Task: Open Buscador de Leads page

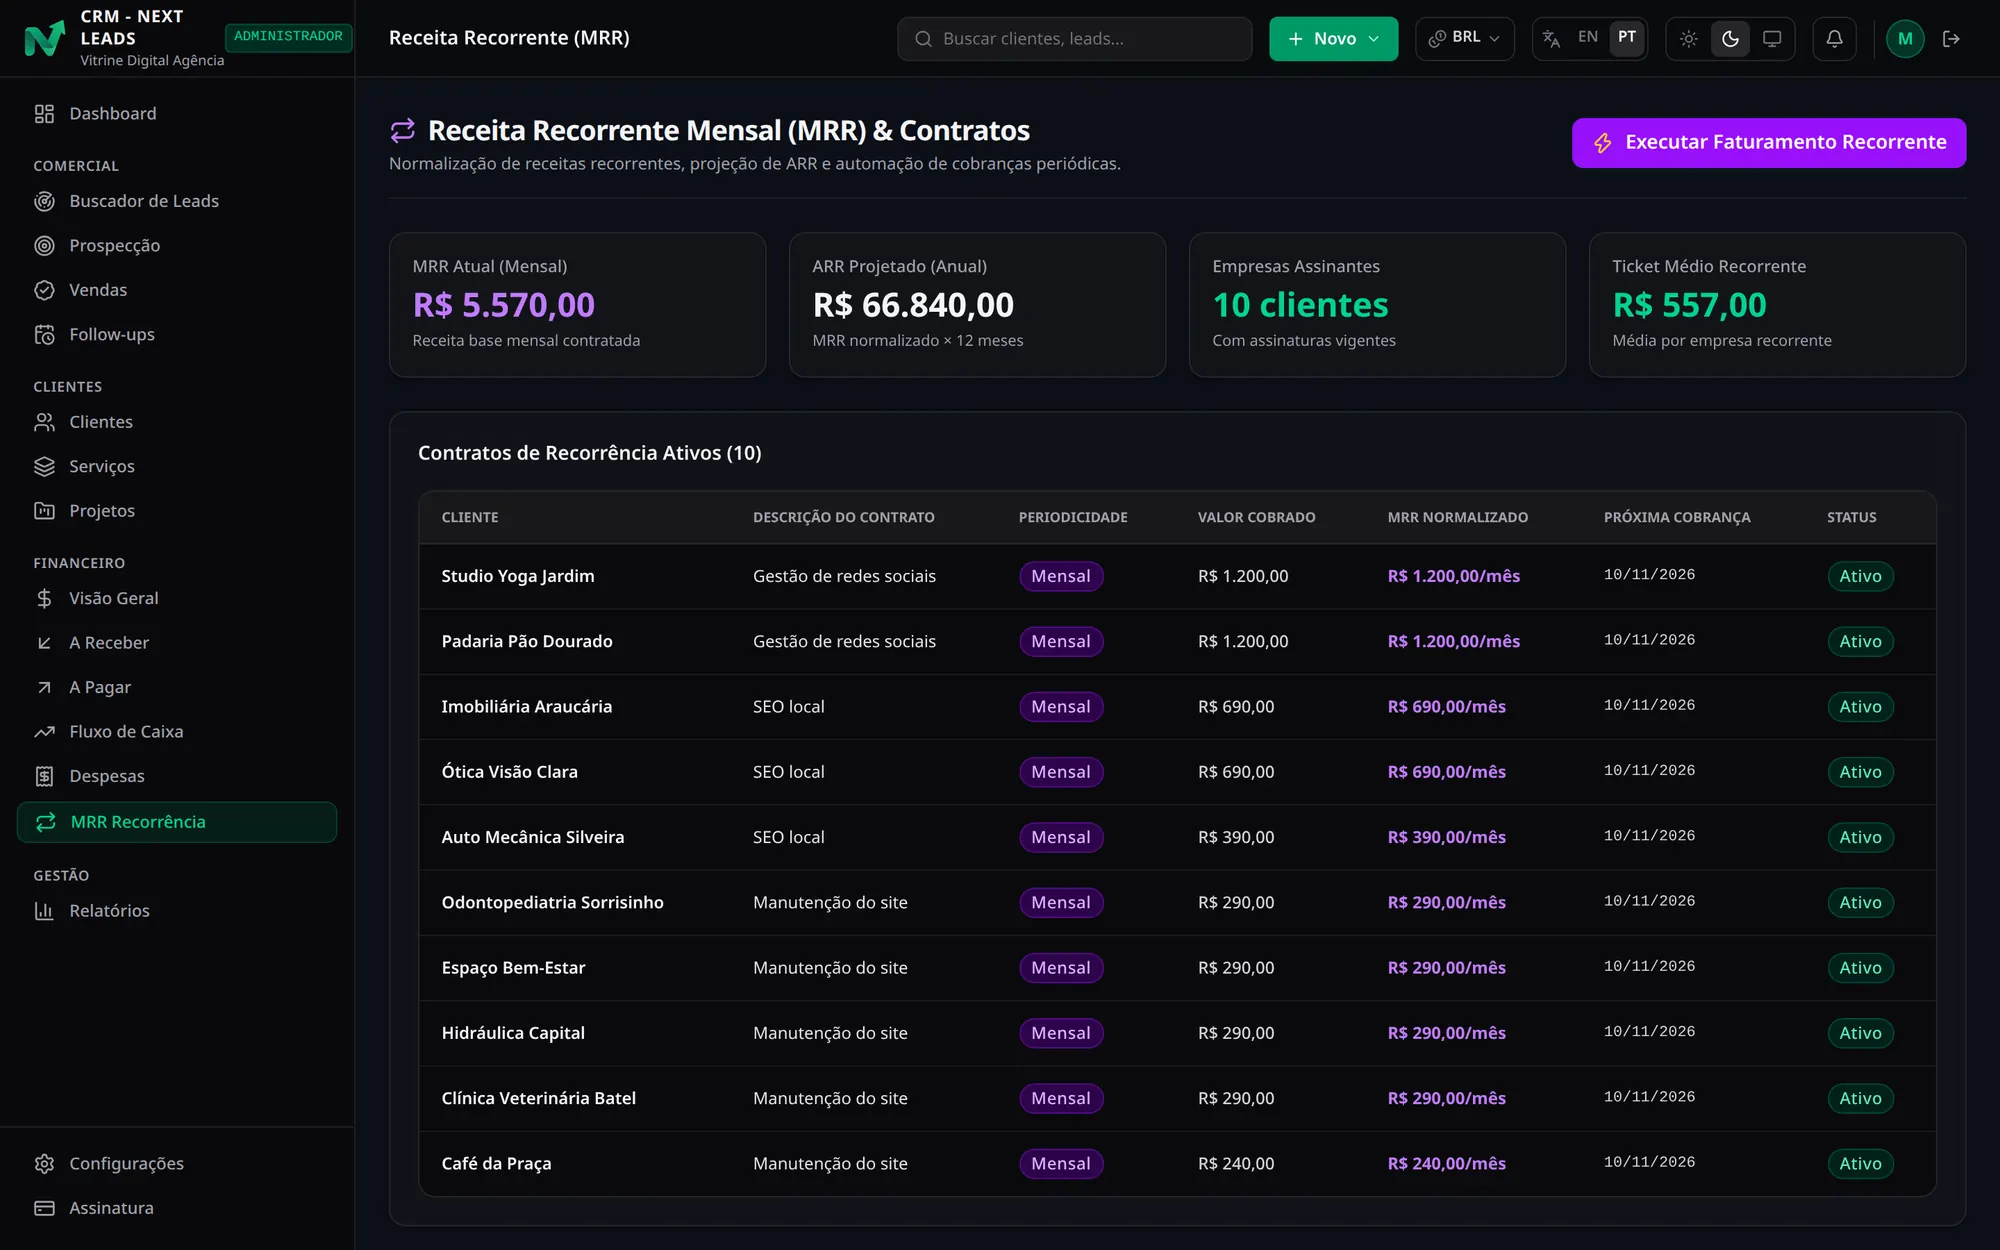Action: point(177,201)
